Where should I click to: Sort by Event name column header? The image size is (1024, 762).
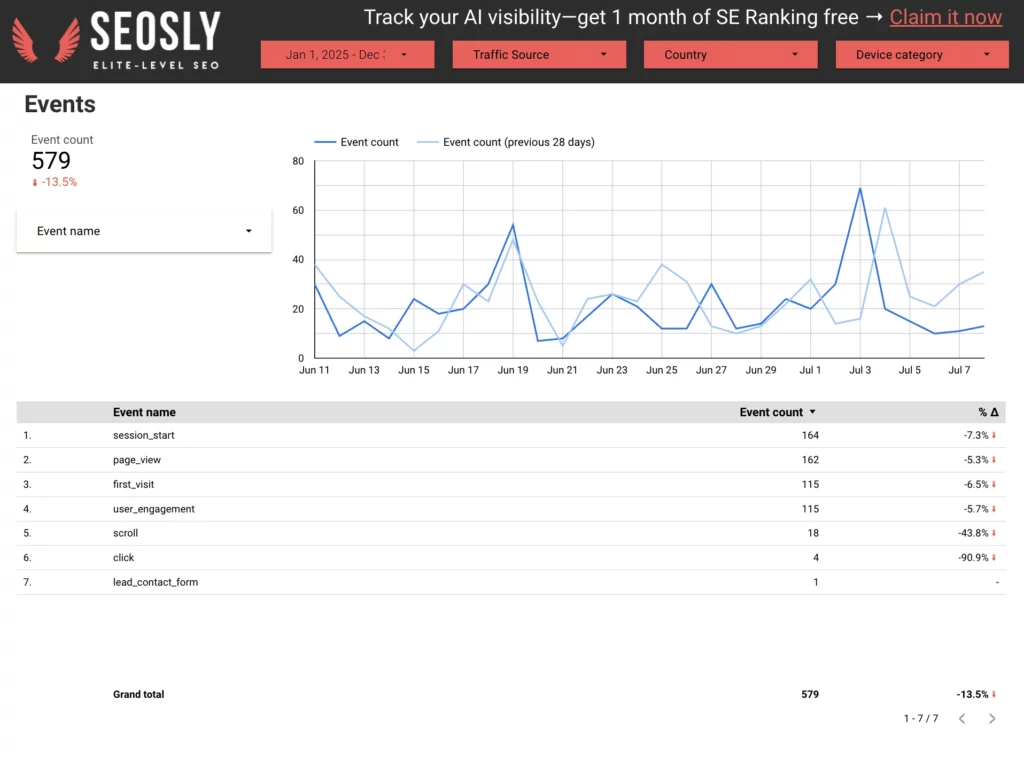coord(144,412)
